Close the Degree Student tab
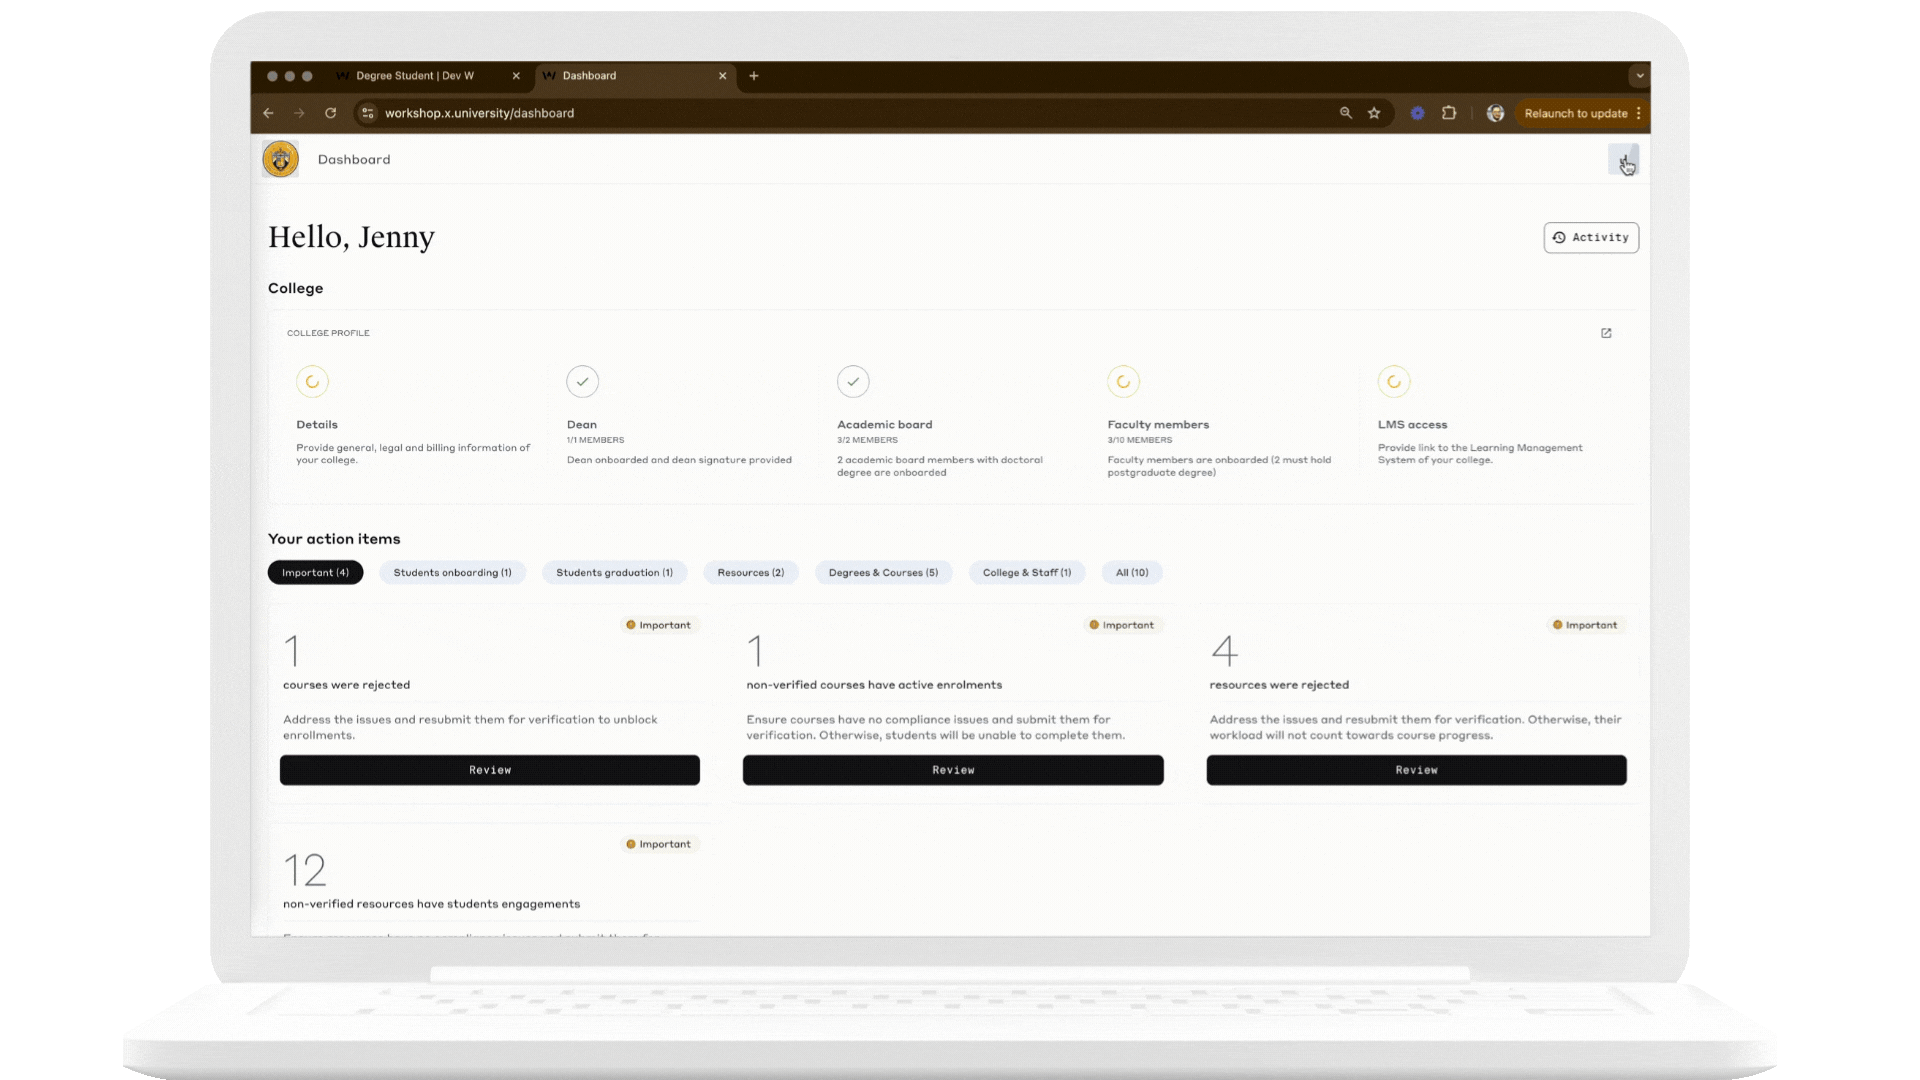 pos(516,76)
